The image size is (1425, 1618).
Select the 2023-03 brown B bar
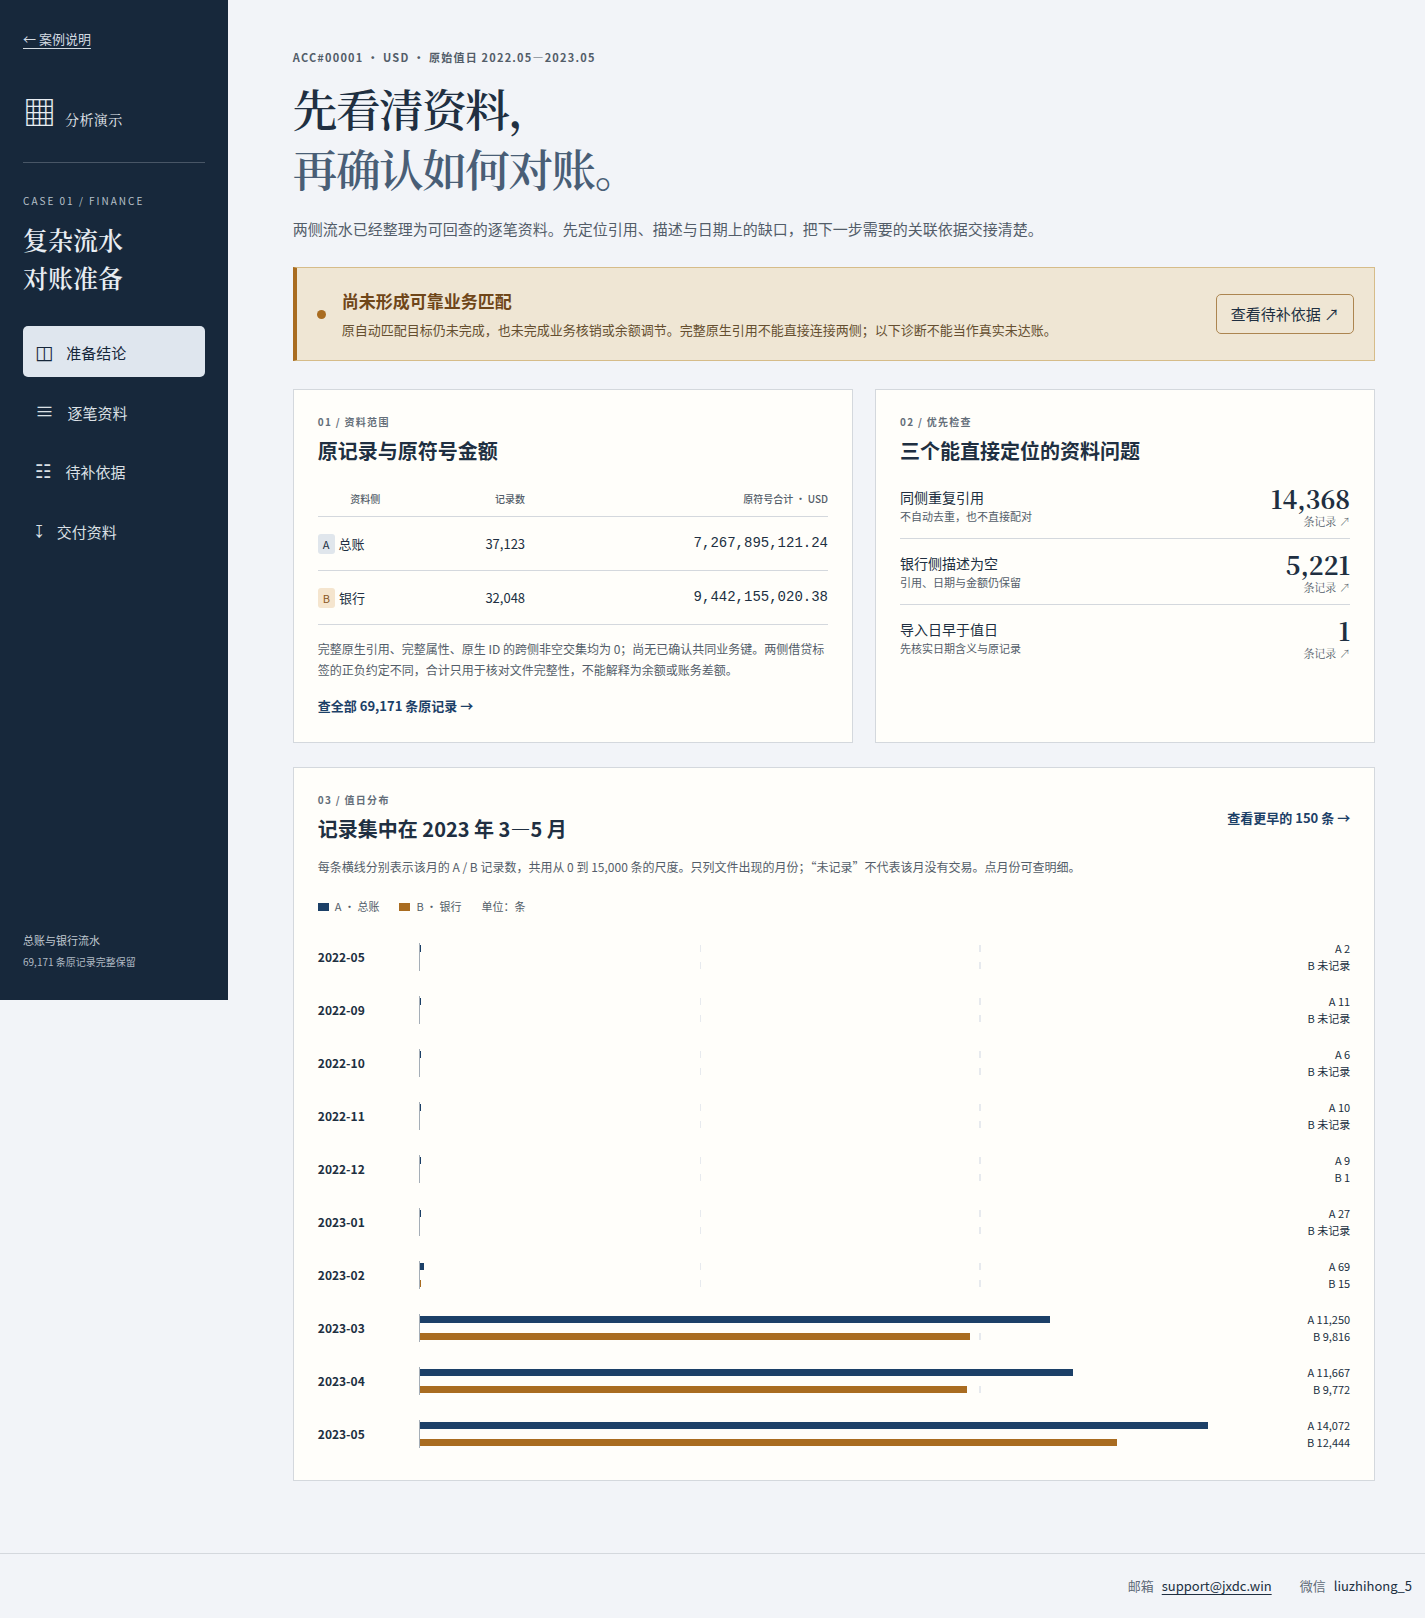pyautogui.click(x=695, y=1336)
